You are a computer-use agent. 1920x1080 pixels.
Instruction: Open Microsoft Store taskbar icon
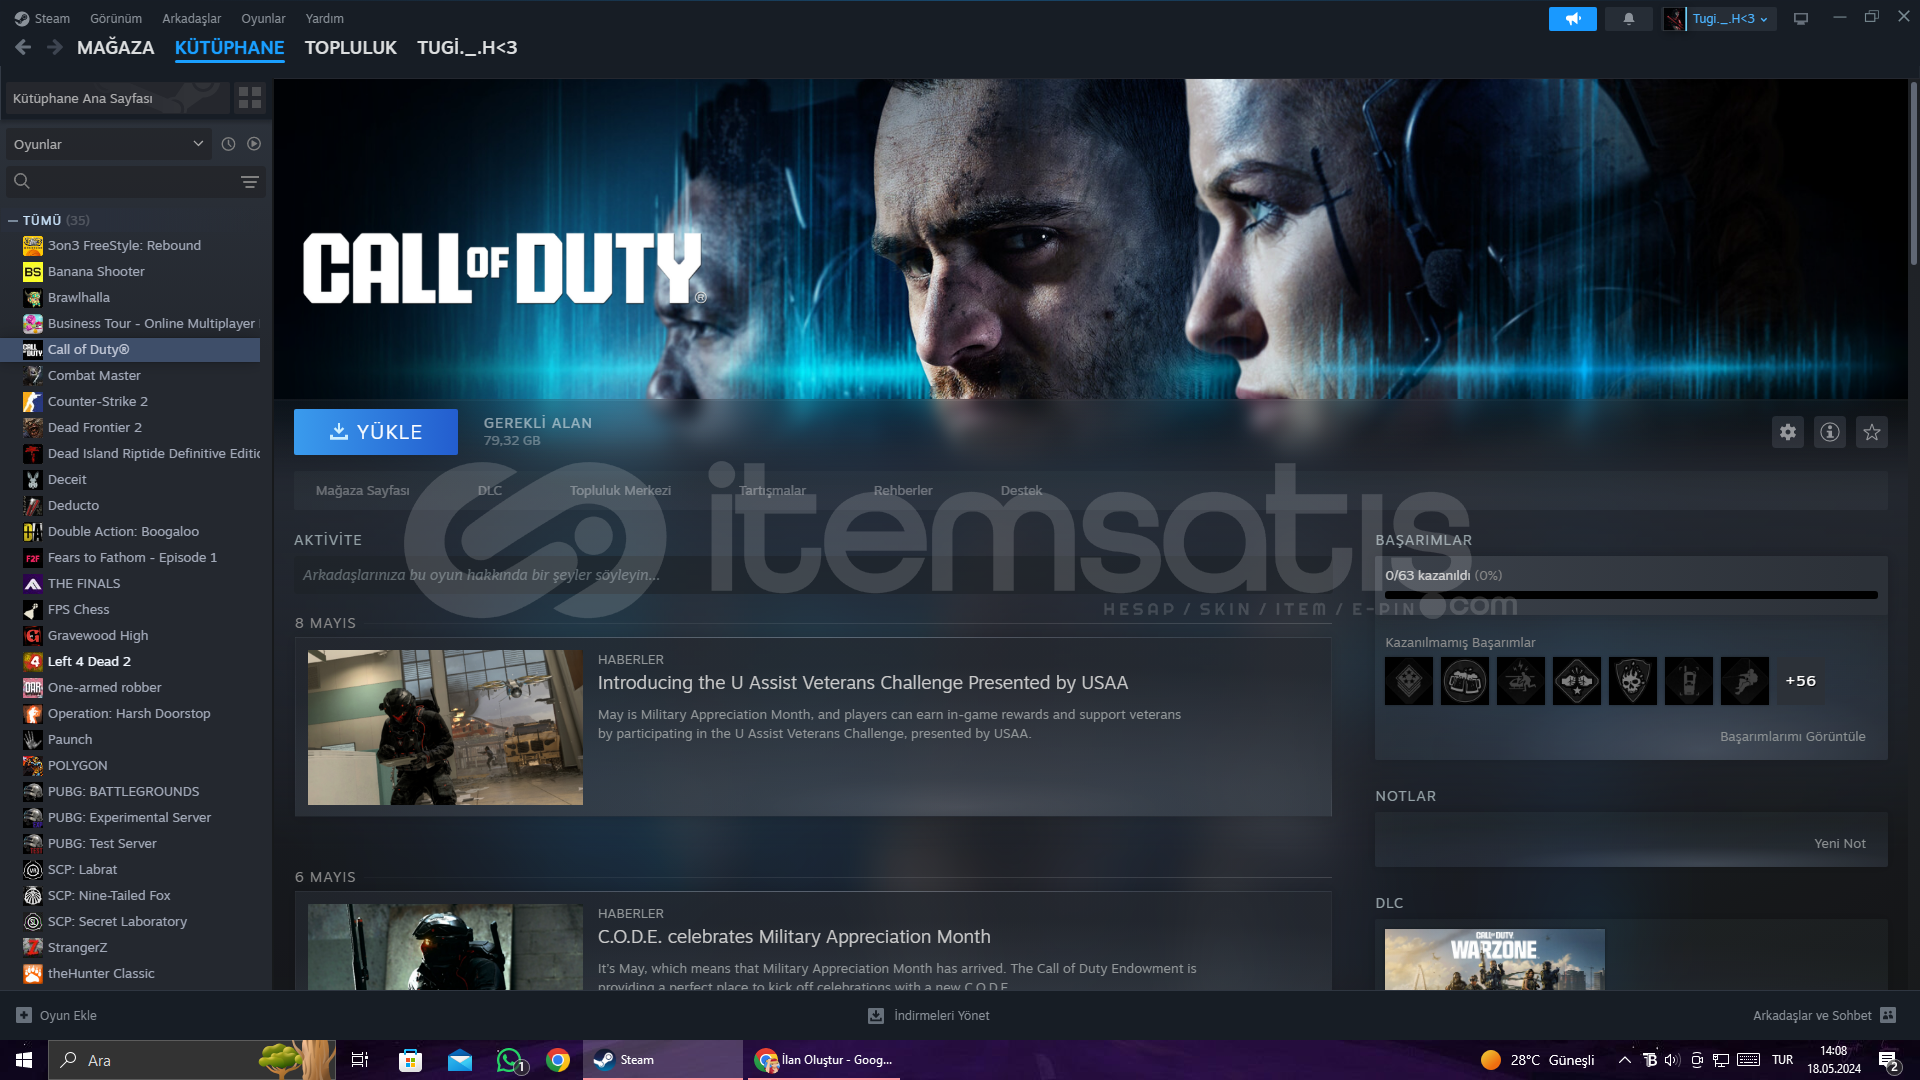click(410, 1060)
